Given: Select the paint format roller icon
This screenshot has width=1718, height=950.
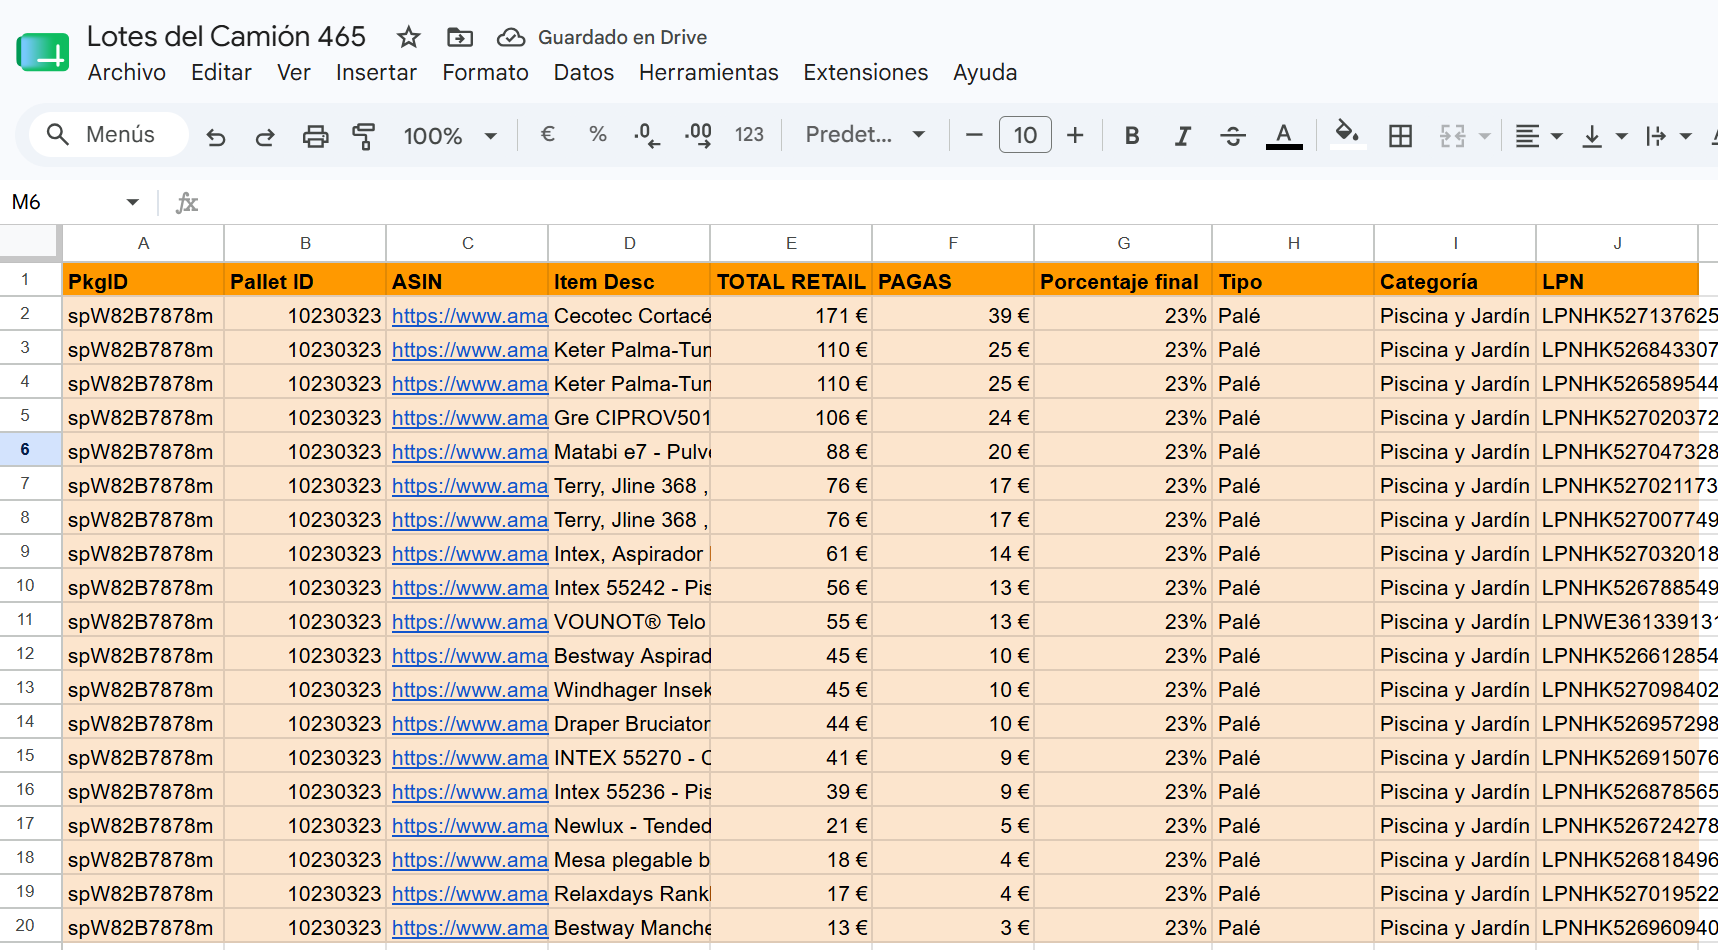Looking at the screenshot, I should pos(364,136).
